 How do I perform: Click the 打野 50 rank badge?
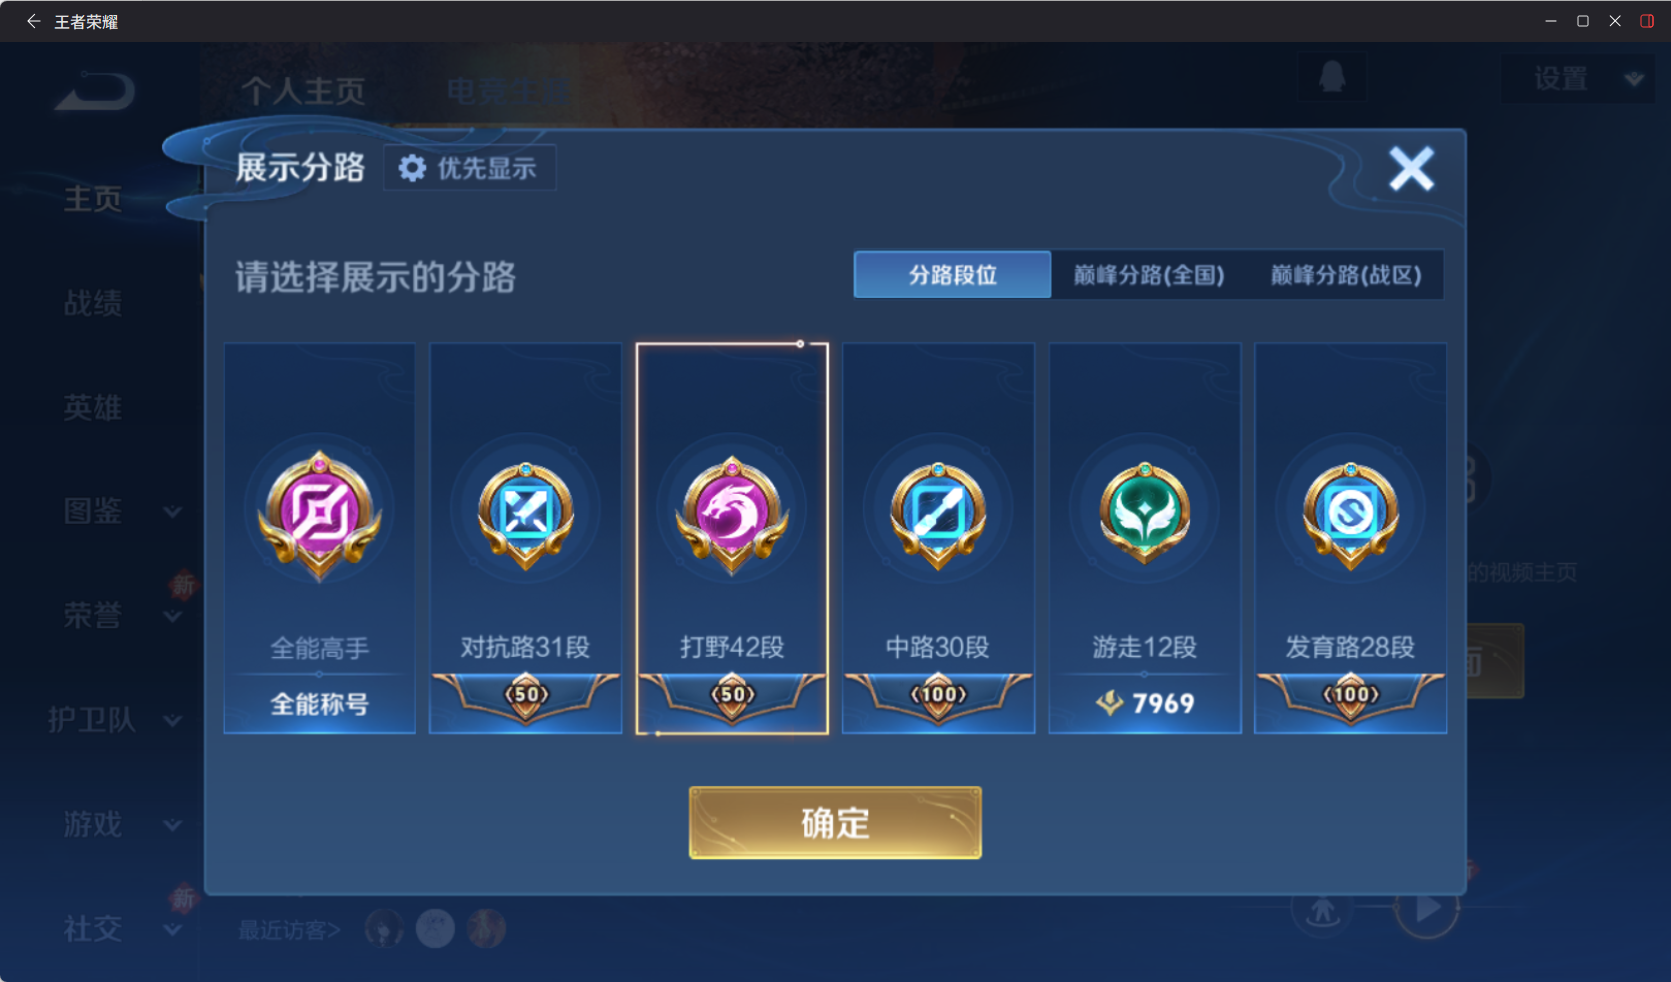click(732, 695)
